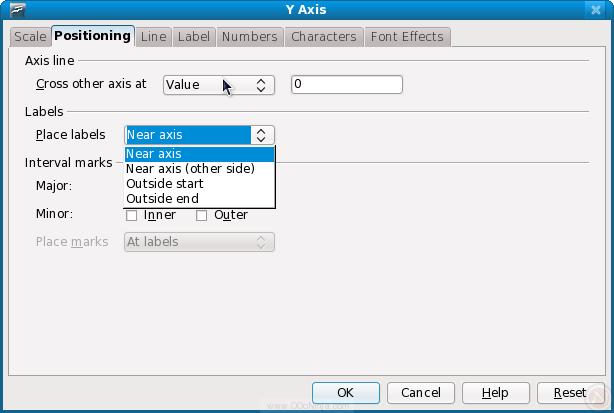Screen dimensions: 614x413
Task: Select Near axis (other side) option
Action: [x=198, y=169]
